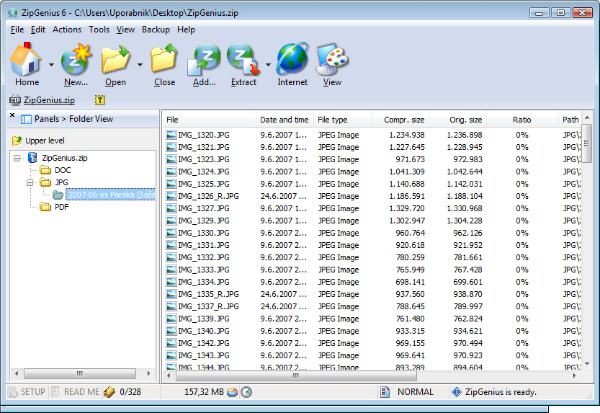This screenshot has height=413, width=600.
Task: Collapse the JPG folder tree node
Action: (31, 182)
